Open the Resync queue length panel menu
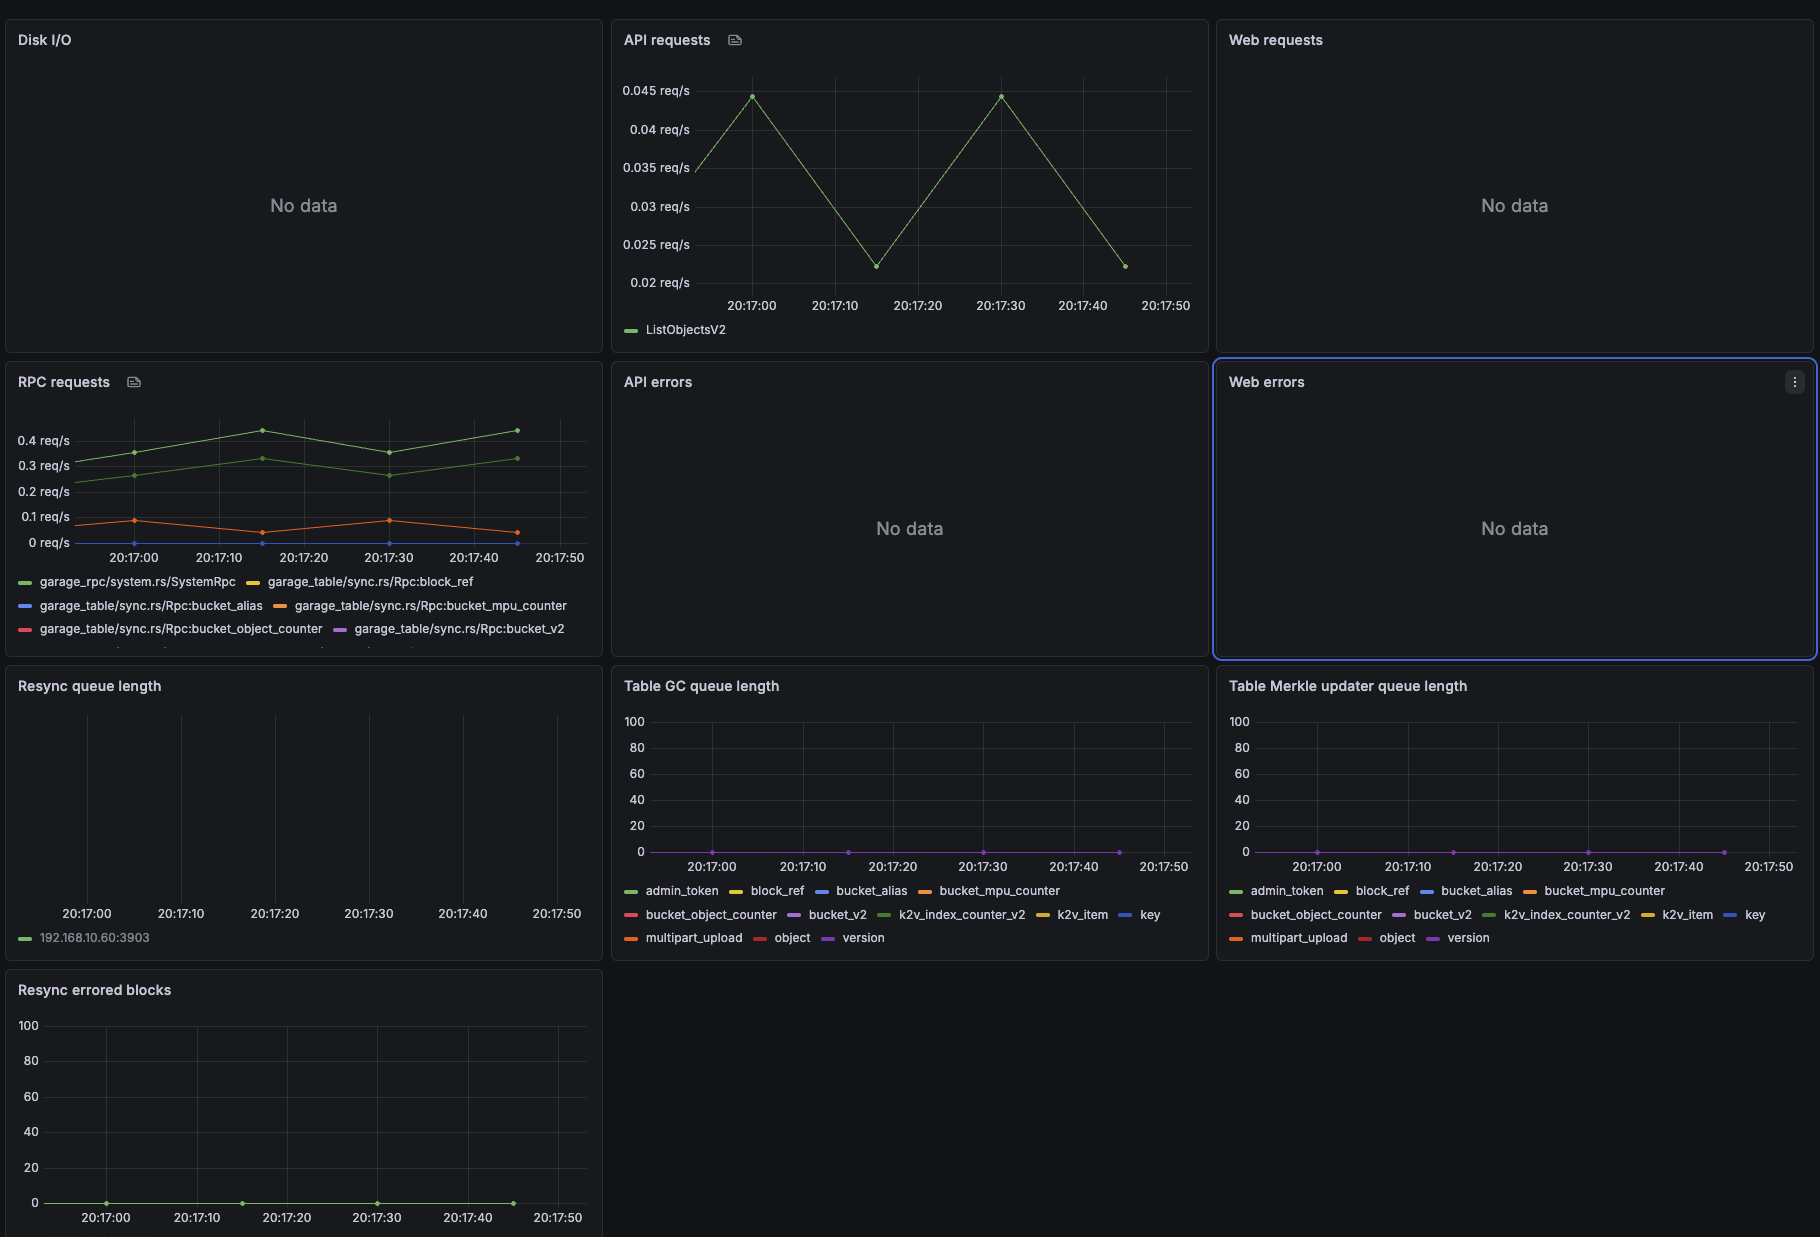This screenshot has width=1820, height=1237. coord(89,686)
